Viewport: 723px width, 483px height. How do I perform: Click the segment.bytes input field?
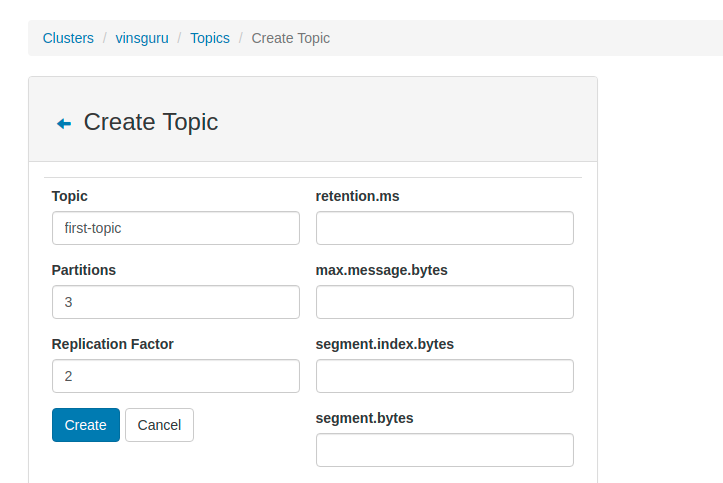tap(444, 450)
